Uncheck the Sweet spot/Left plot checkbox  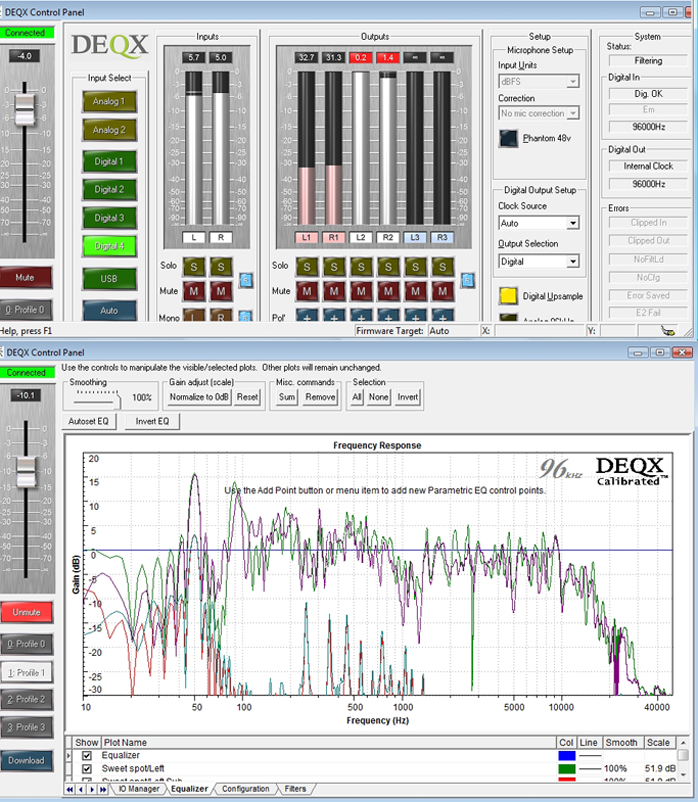tap(86, 768)
